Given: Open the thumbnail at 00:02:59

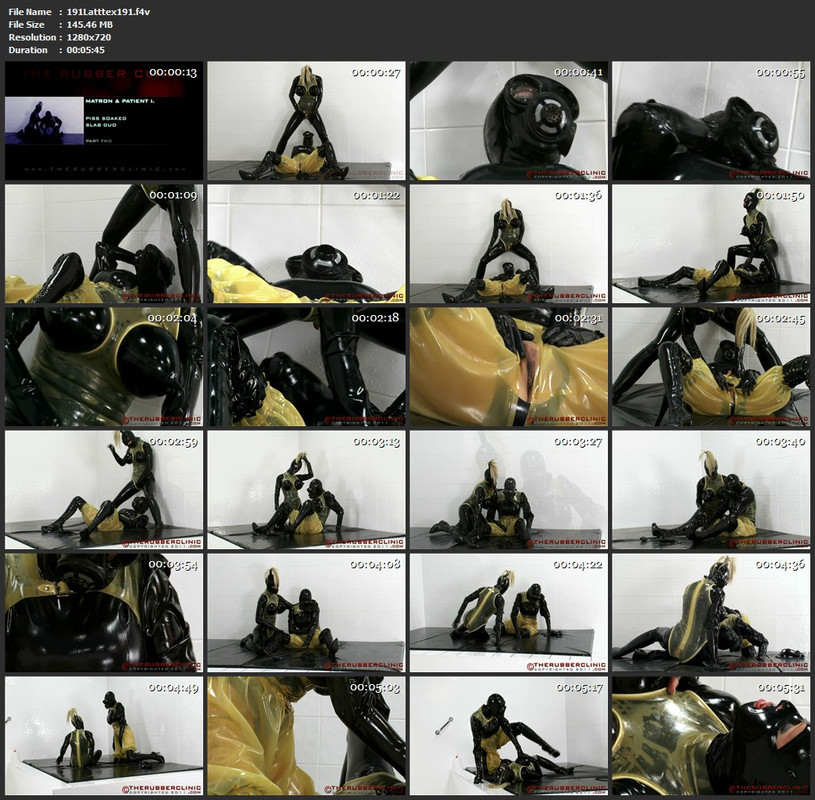Looking at the screenshot, I should (x=104, y=490).
